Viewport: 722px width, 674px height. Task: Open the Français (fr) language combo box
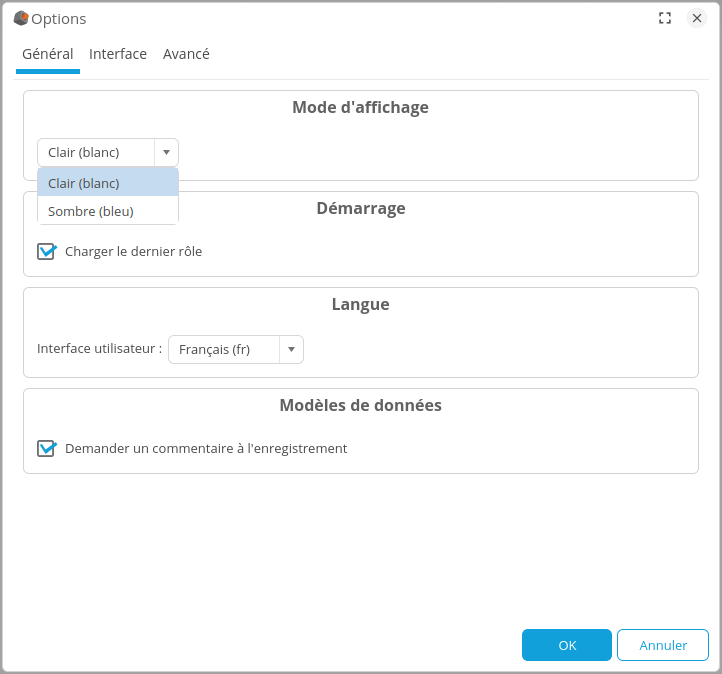(x=223, y=349)
